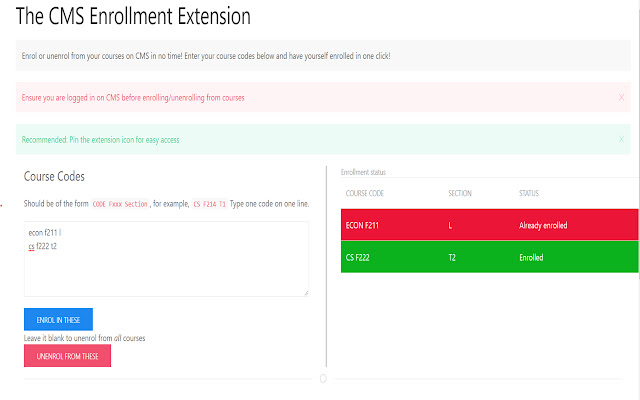Select the CS F222 course code cell
This screenshot has width=640, height=400.
tap(358, 258)
